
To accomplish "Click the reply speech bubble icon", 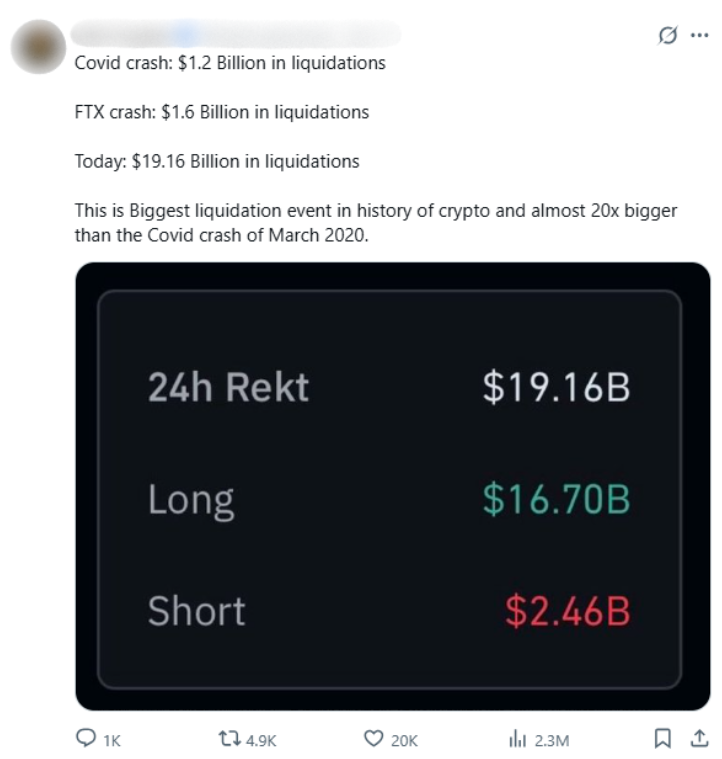I will (87, 738).
